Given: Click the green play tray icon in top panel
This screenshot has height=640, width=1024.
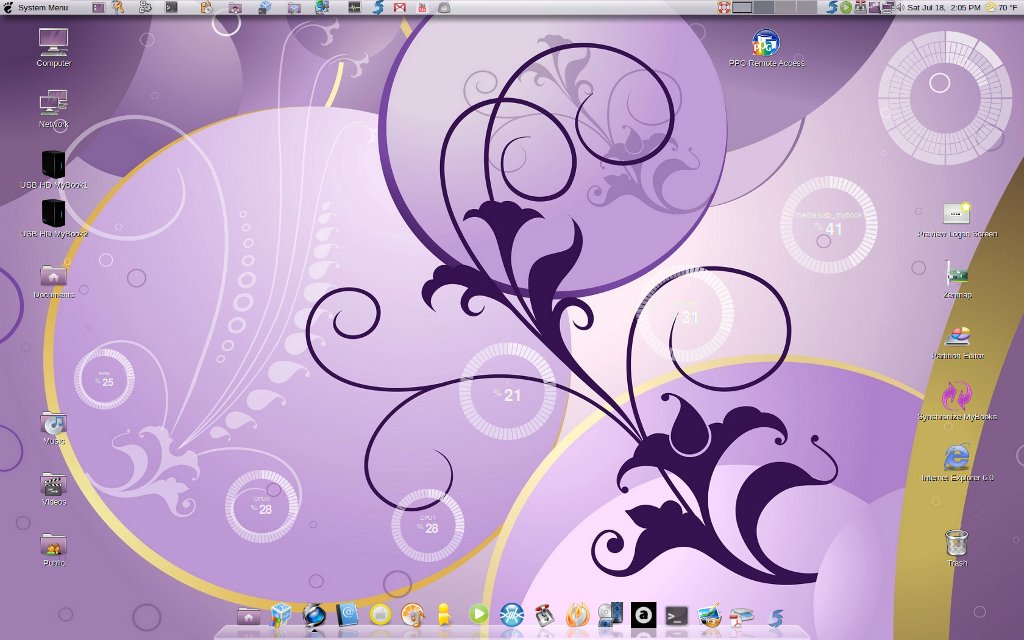Looking at the screenshot, I should coord(846,7).
